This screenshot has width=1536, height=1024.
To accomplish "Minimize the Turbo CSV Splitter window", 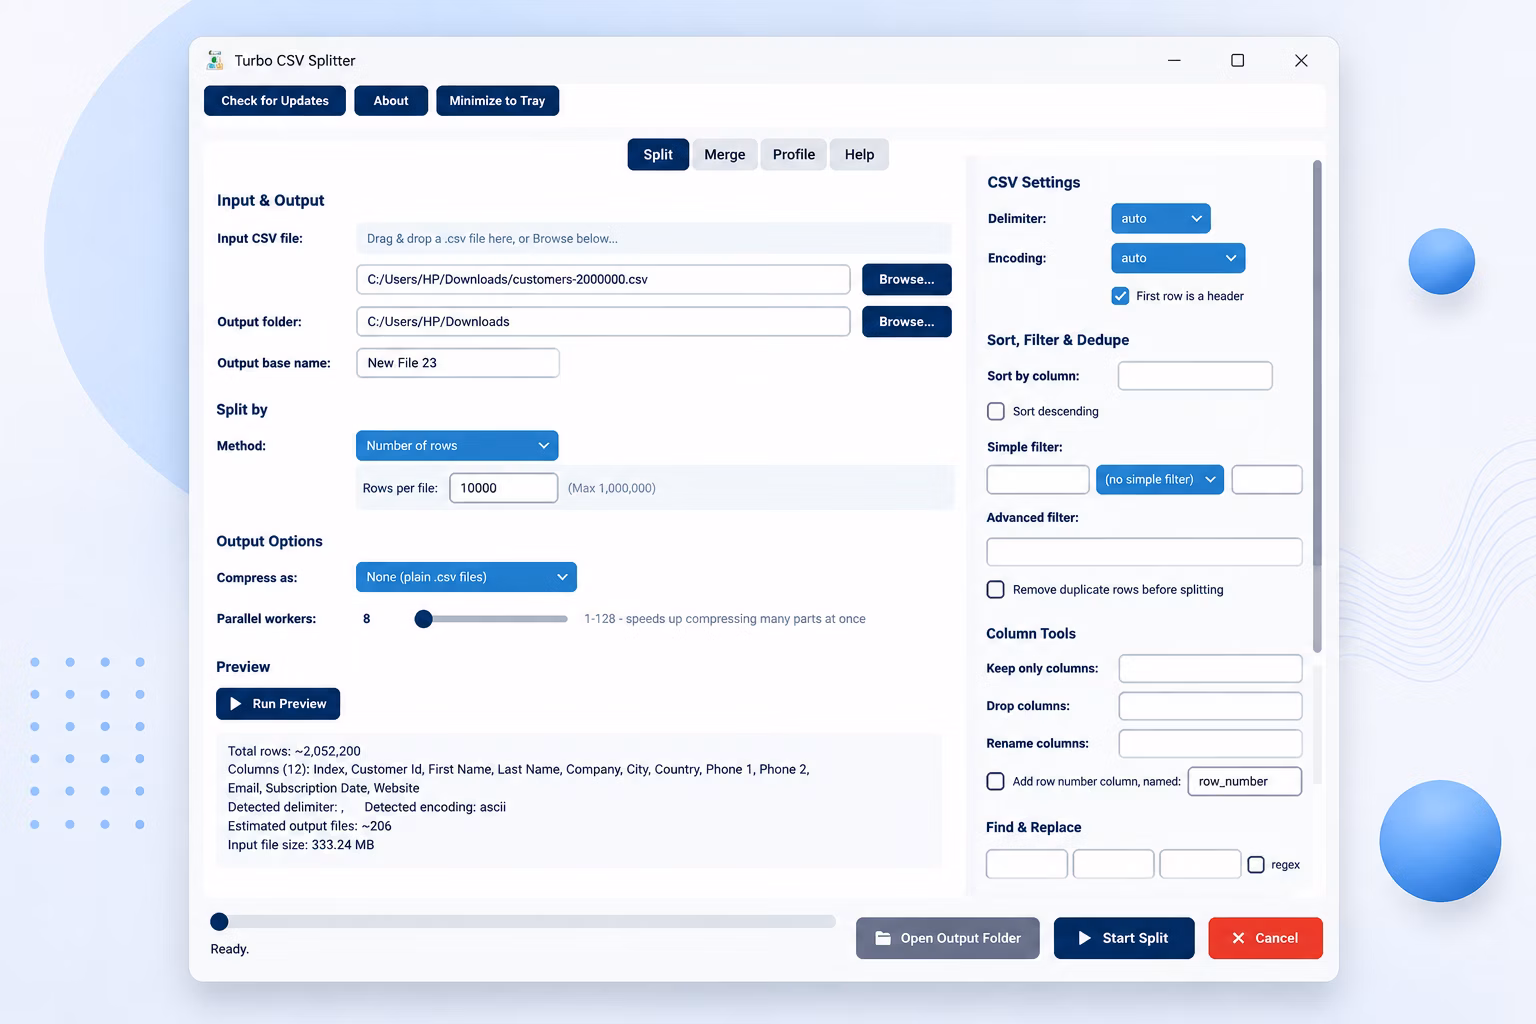I will [1174, 60].
